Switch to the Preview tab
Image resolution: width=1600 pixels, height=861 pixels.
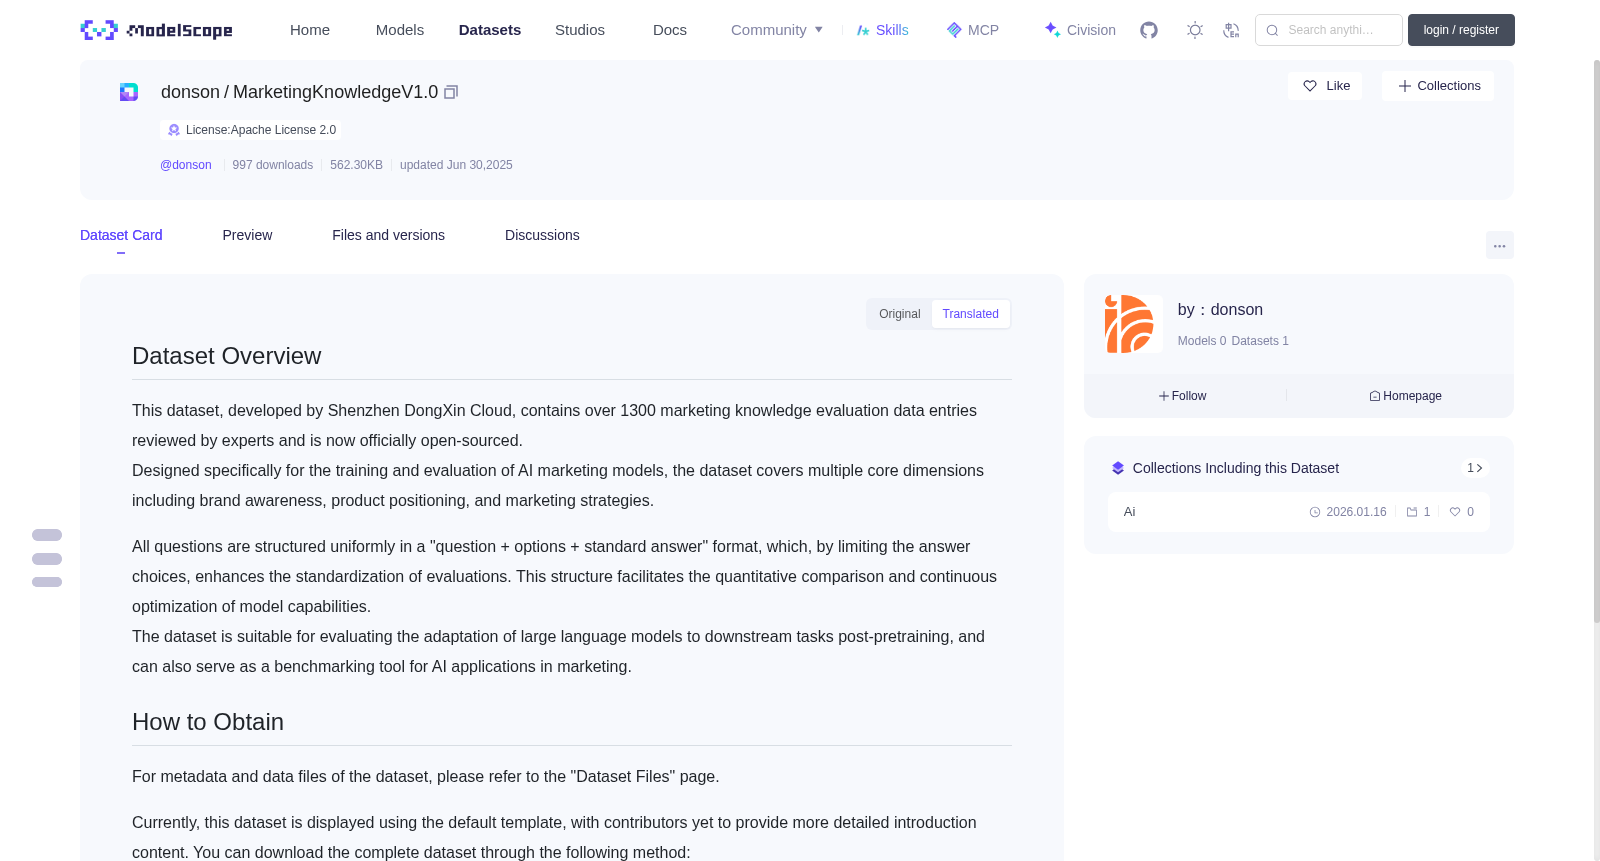(x=247, y=235)
